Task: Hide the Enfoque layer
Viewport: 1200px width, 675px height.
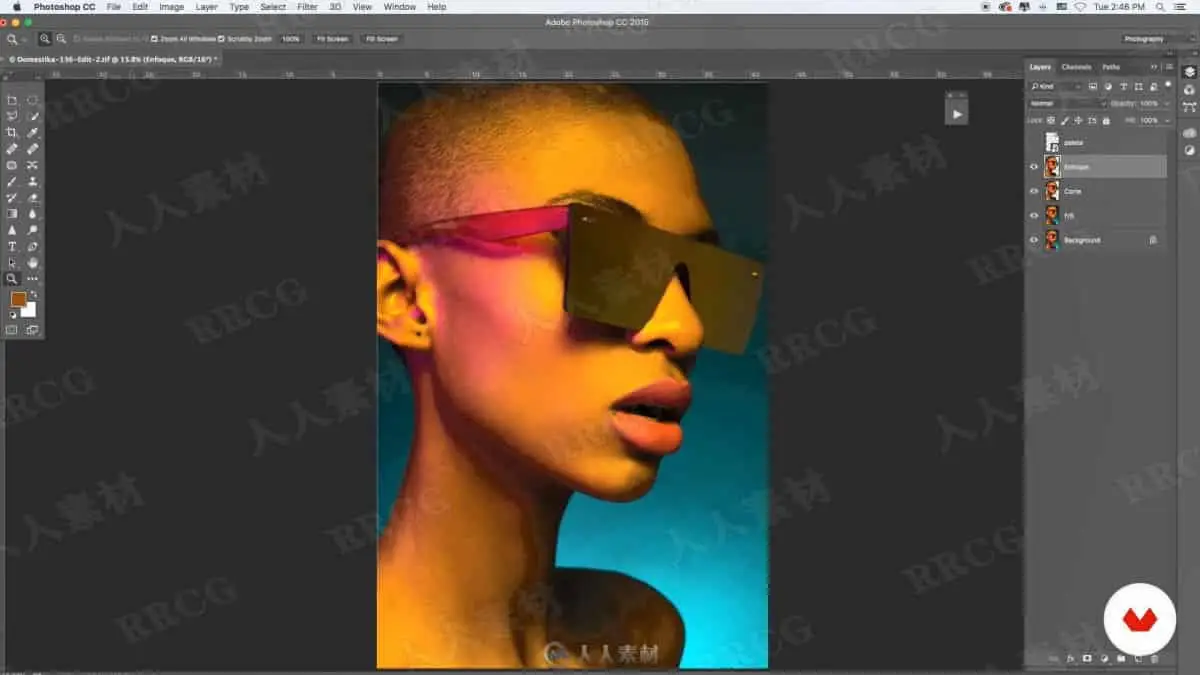Action: 1034,166
